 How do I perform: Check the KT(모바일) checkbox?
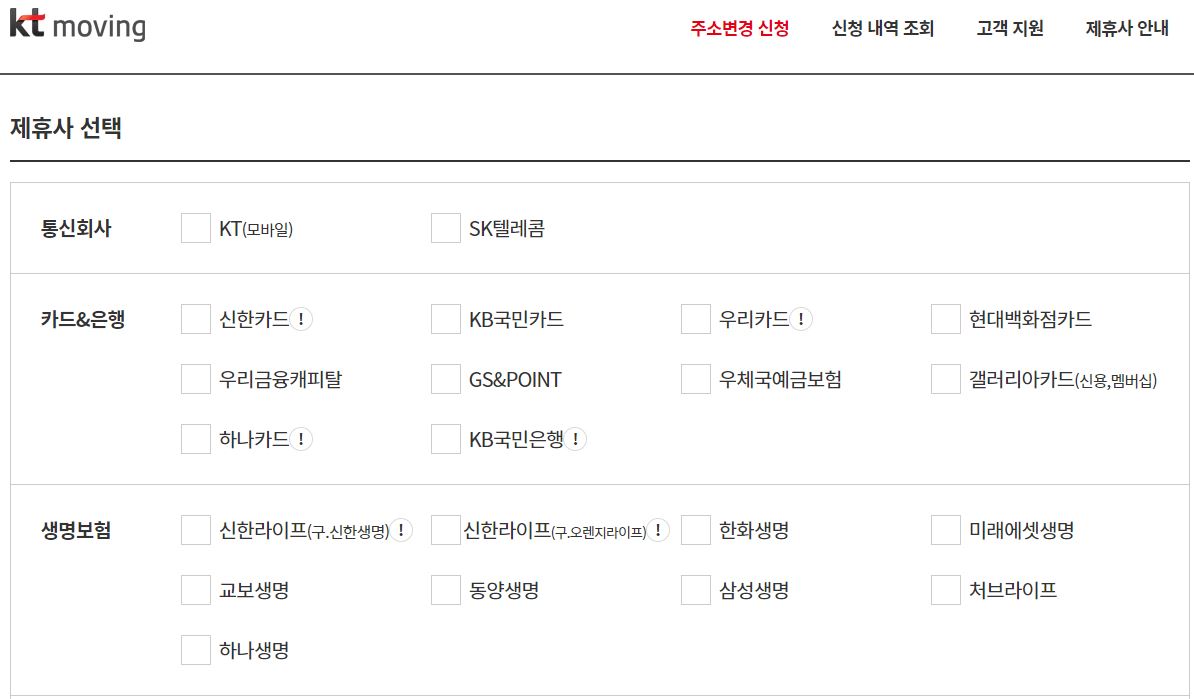click(196, 228)
